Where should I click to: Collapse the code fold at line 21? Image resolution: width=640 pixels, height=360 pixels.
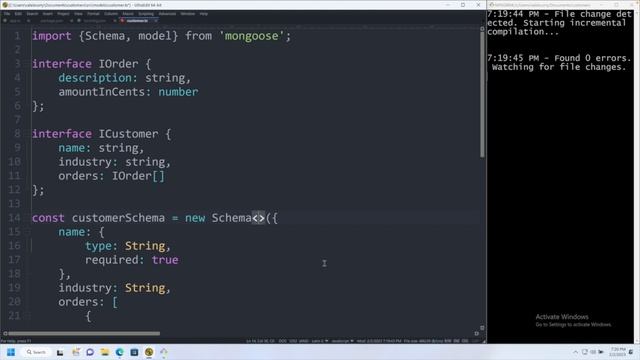coord(28,316)
